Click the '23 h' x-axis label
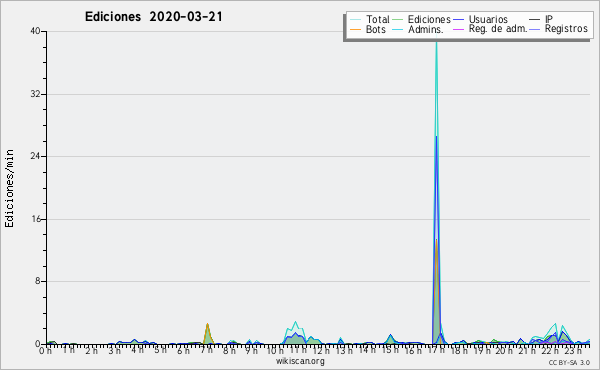Viewport: 600px width, 370px height. tap(573, 350)
